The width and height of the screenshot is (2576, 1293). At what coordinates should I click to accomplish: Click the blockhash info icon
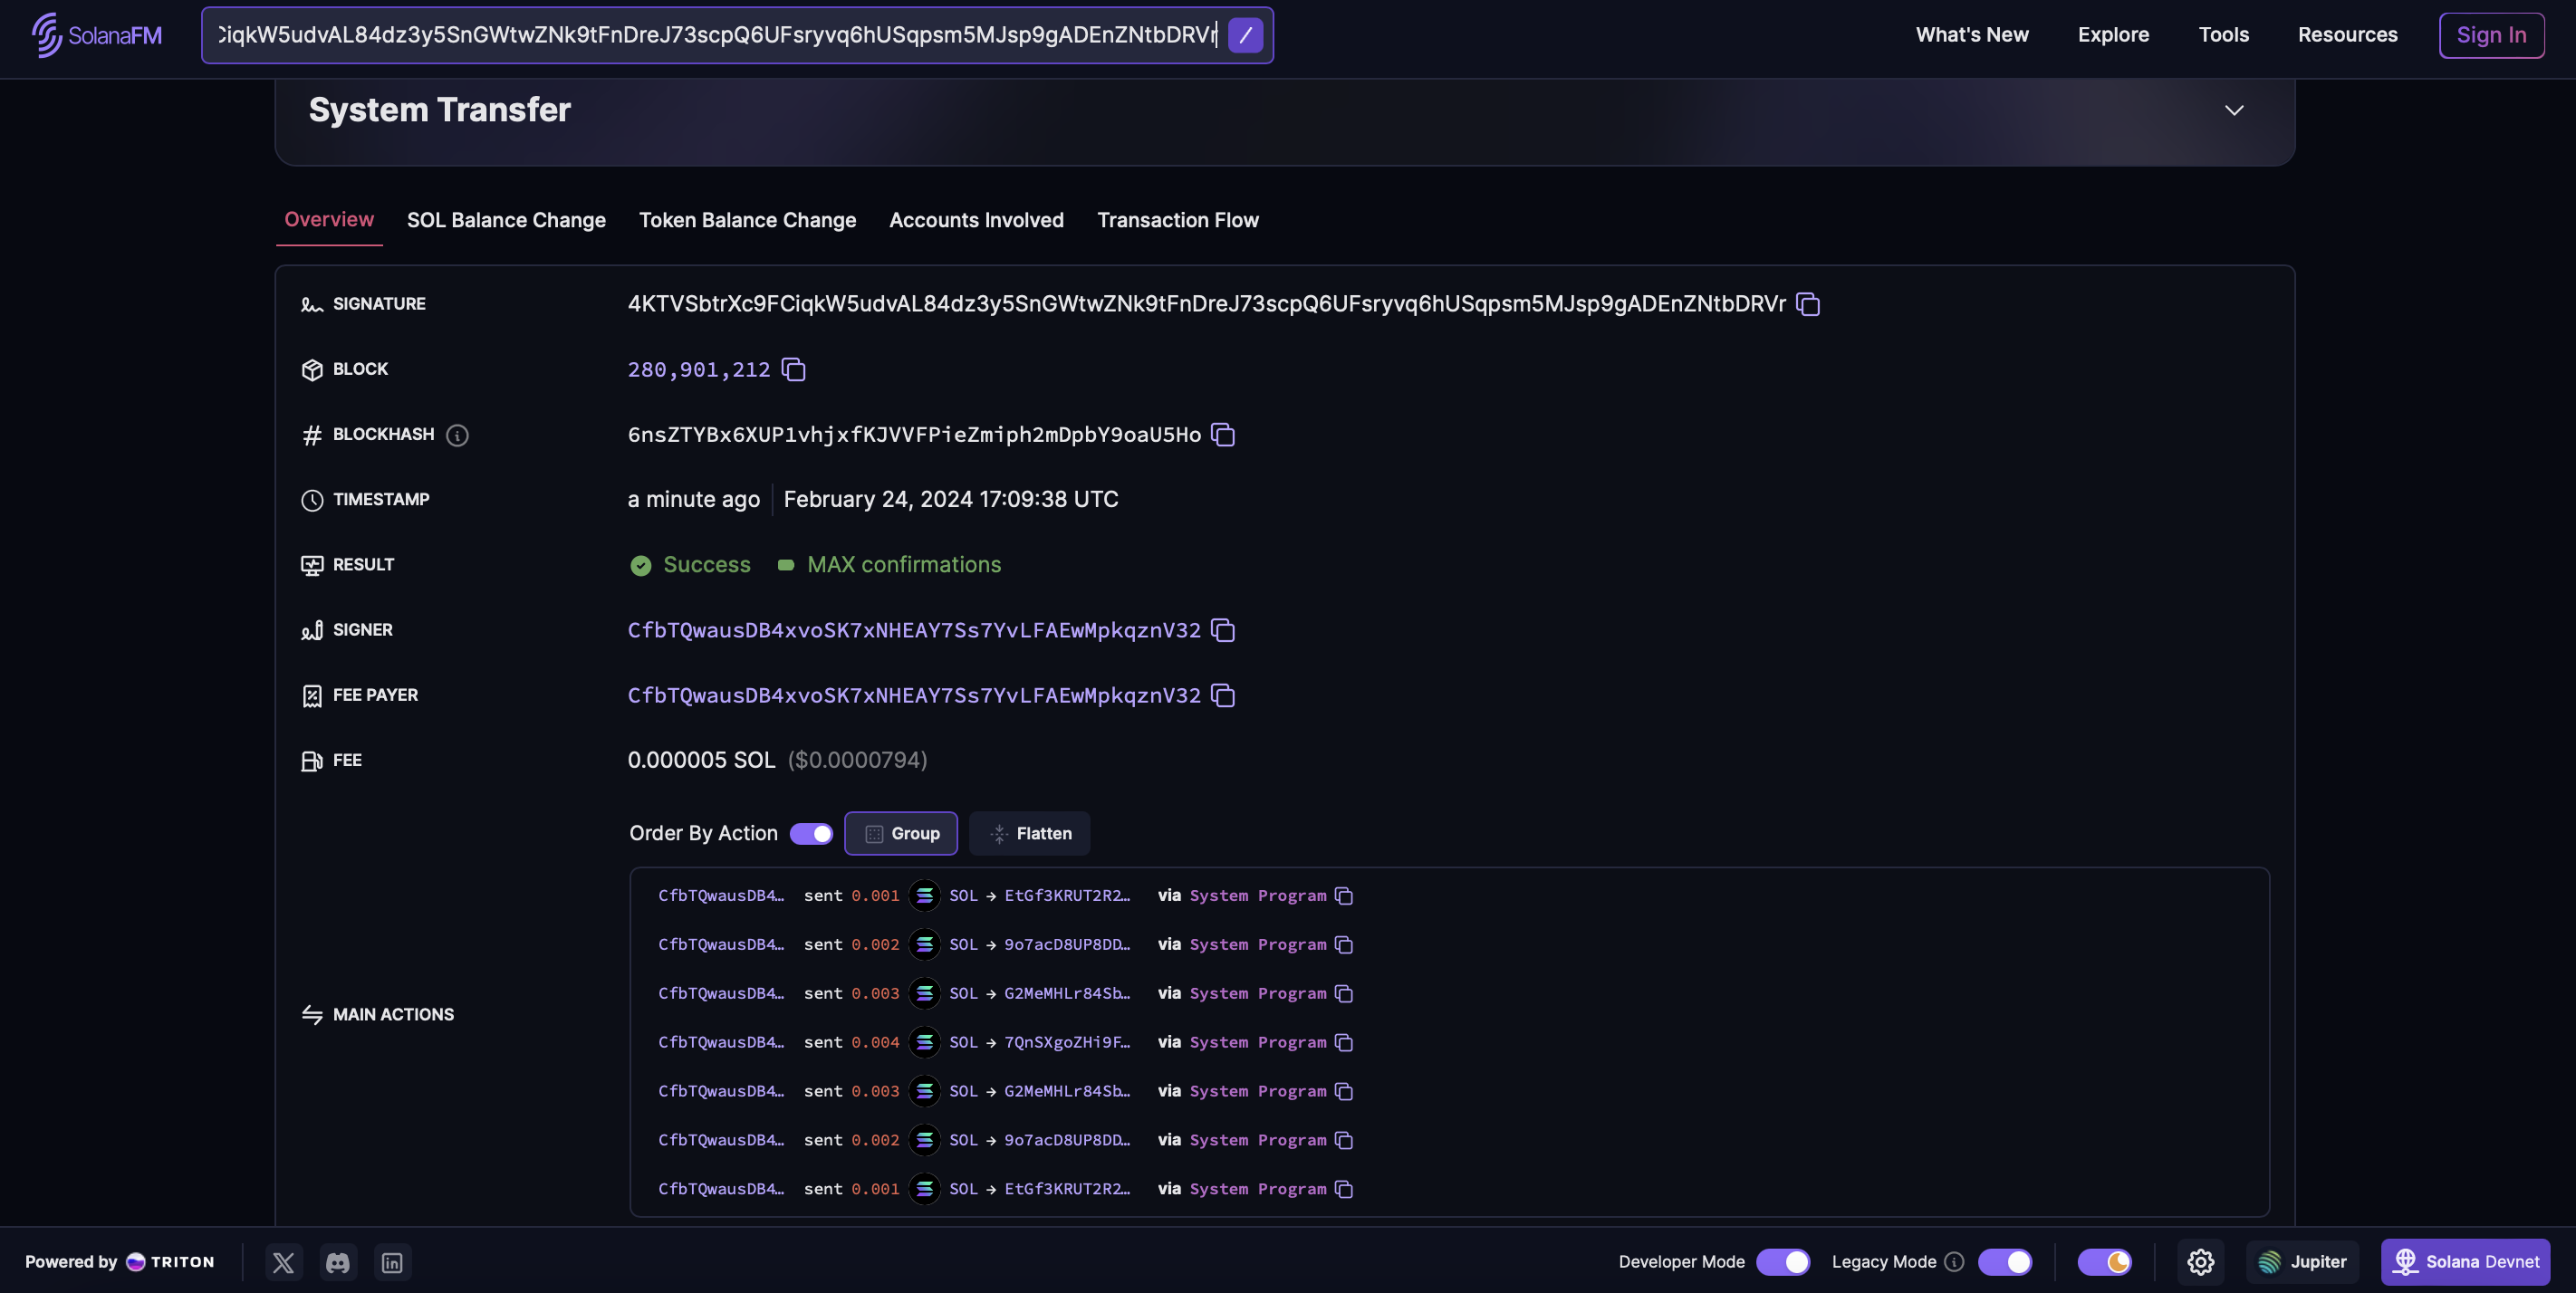[x=457, y=435]
